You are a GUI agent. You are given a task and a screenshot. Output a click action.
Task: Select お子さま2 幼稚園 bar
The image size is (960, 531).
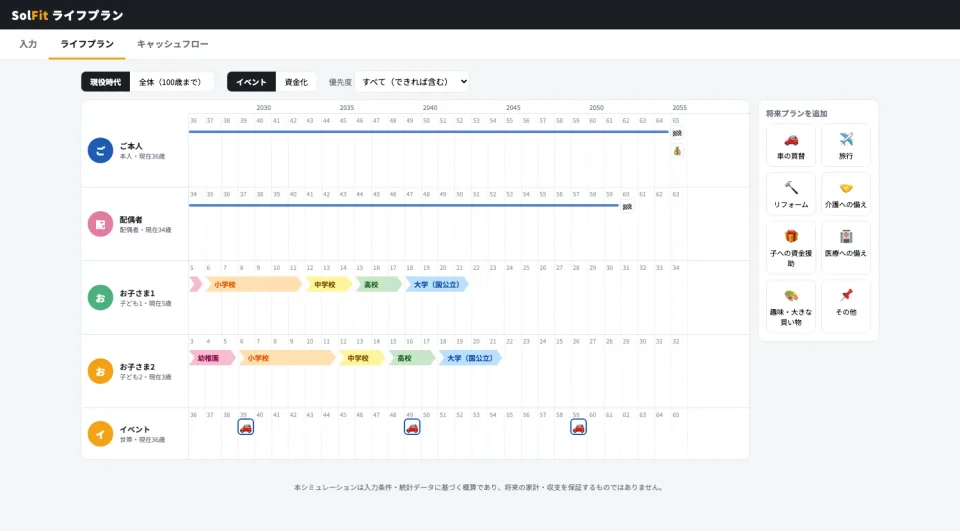pyautogui.click(x=212, y=358)
